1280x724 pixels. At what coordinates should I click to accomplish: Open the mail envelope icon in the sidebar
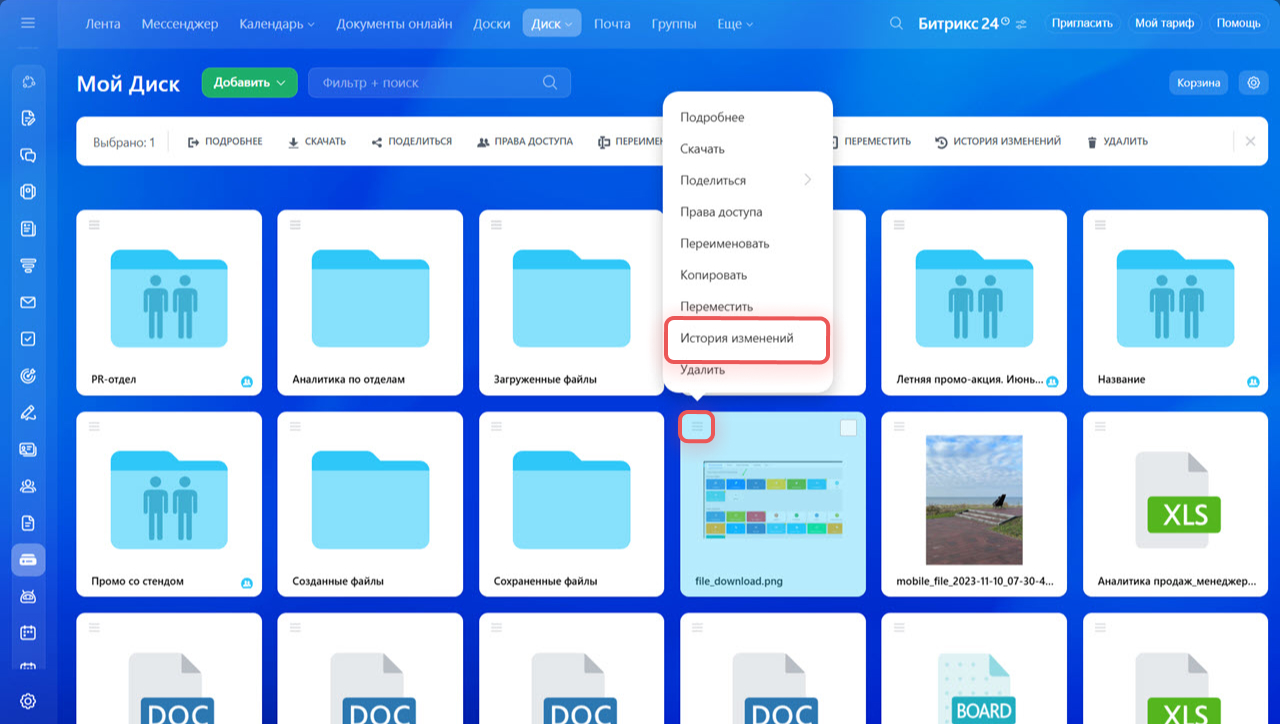pos(28,302)
